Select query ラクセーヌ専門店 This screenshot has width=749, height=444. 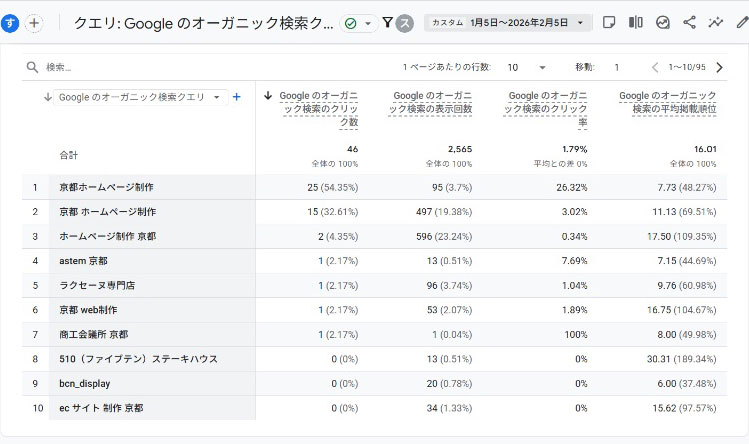tap(97, 286)
